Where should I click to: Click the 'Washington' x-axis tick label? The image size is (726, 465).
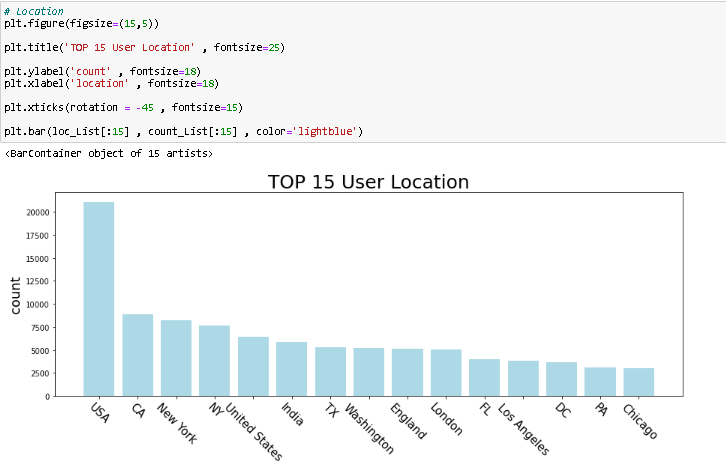(369, 428)
